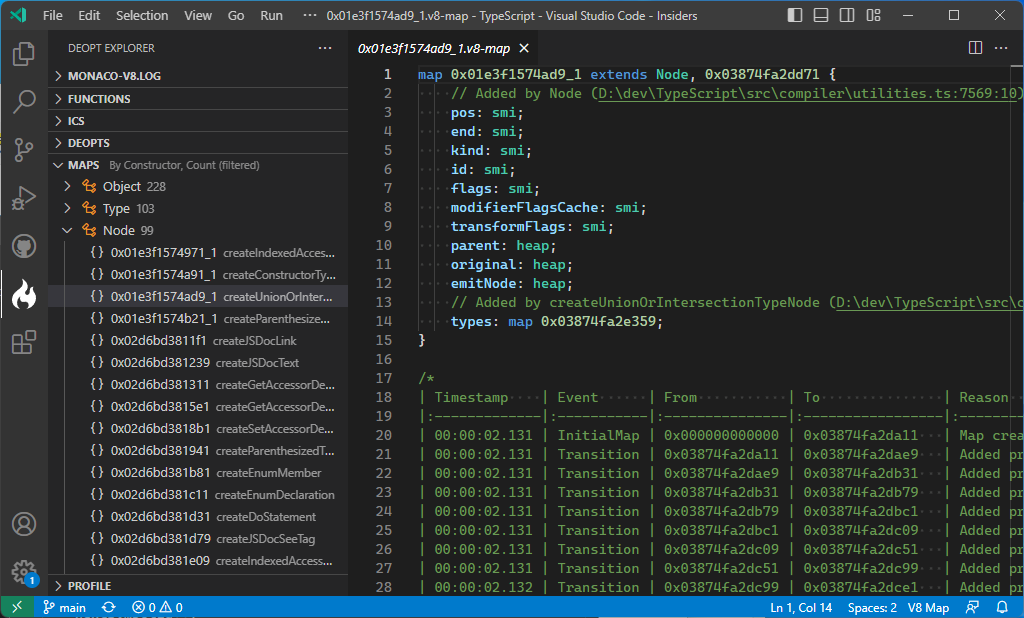The height and width of the screenshot is (618, 1024).
Task: Click the VS Code Insiders logo
Action: (18, 15)
